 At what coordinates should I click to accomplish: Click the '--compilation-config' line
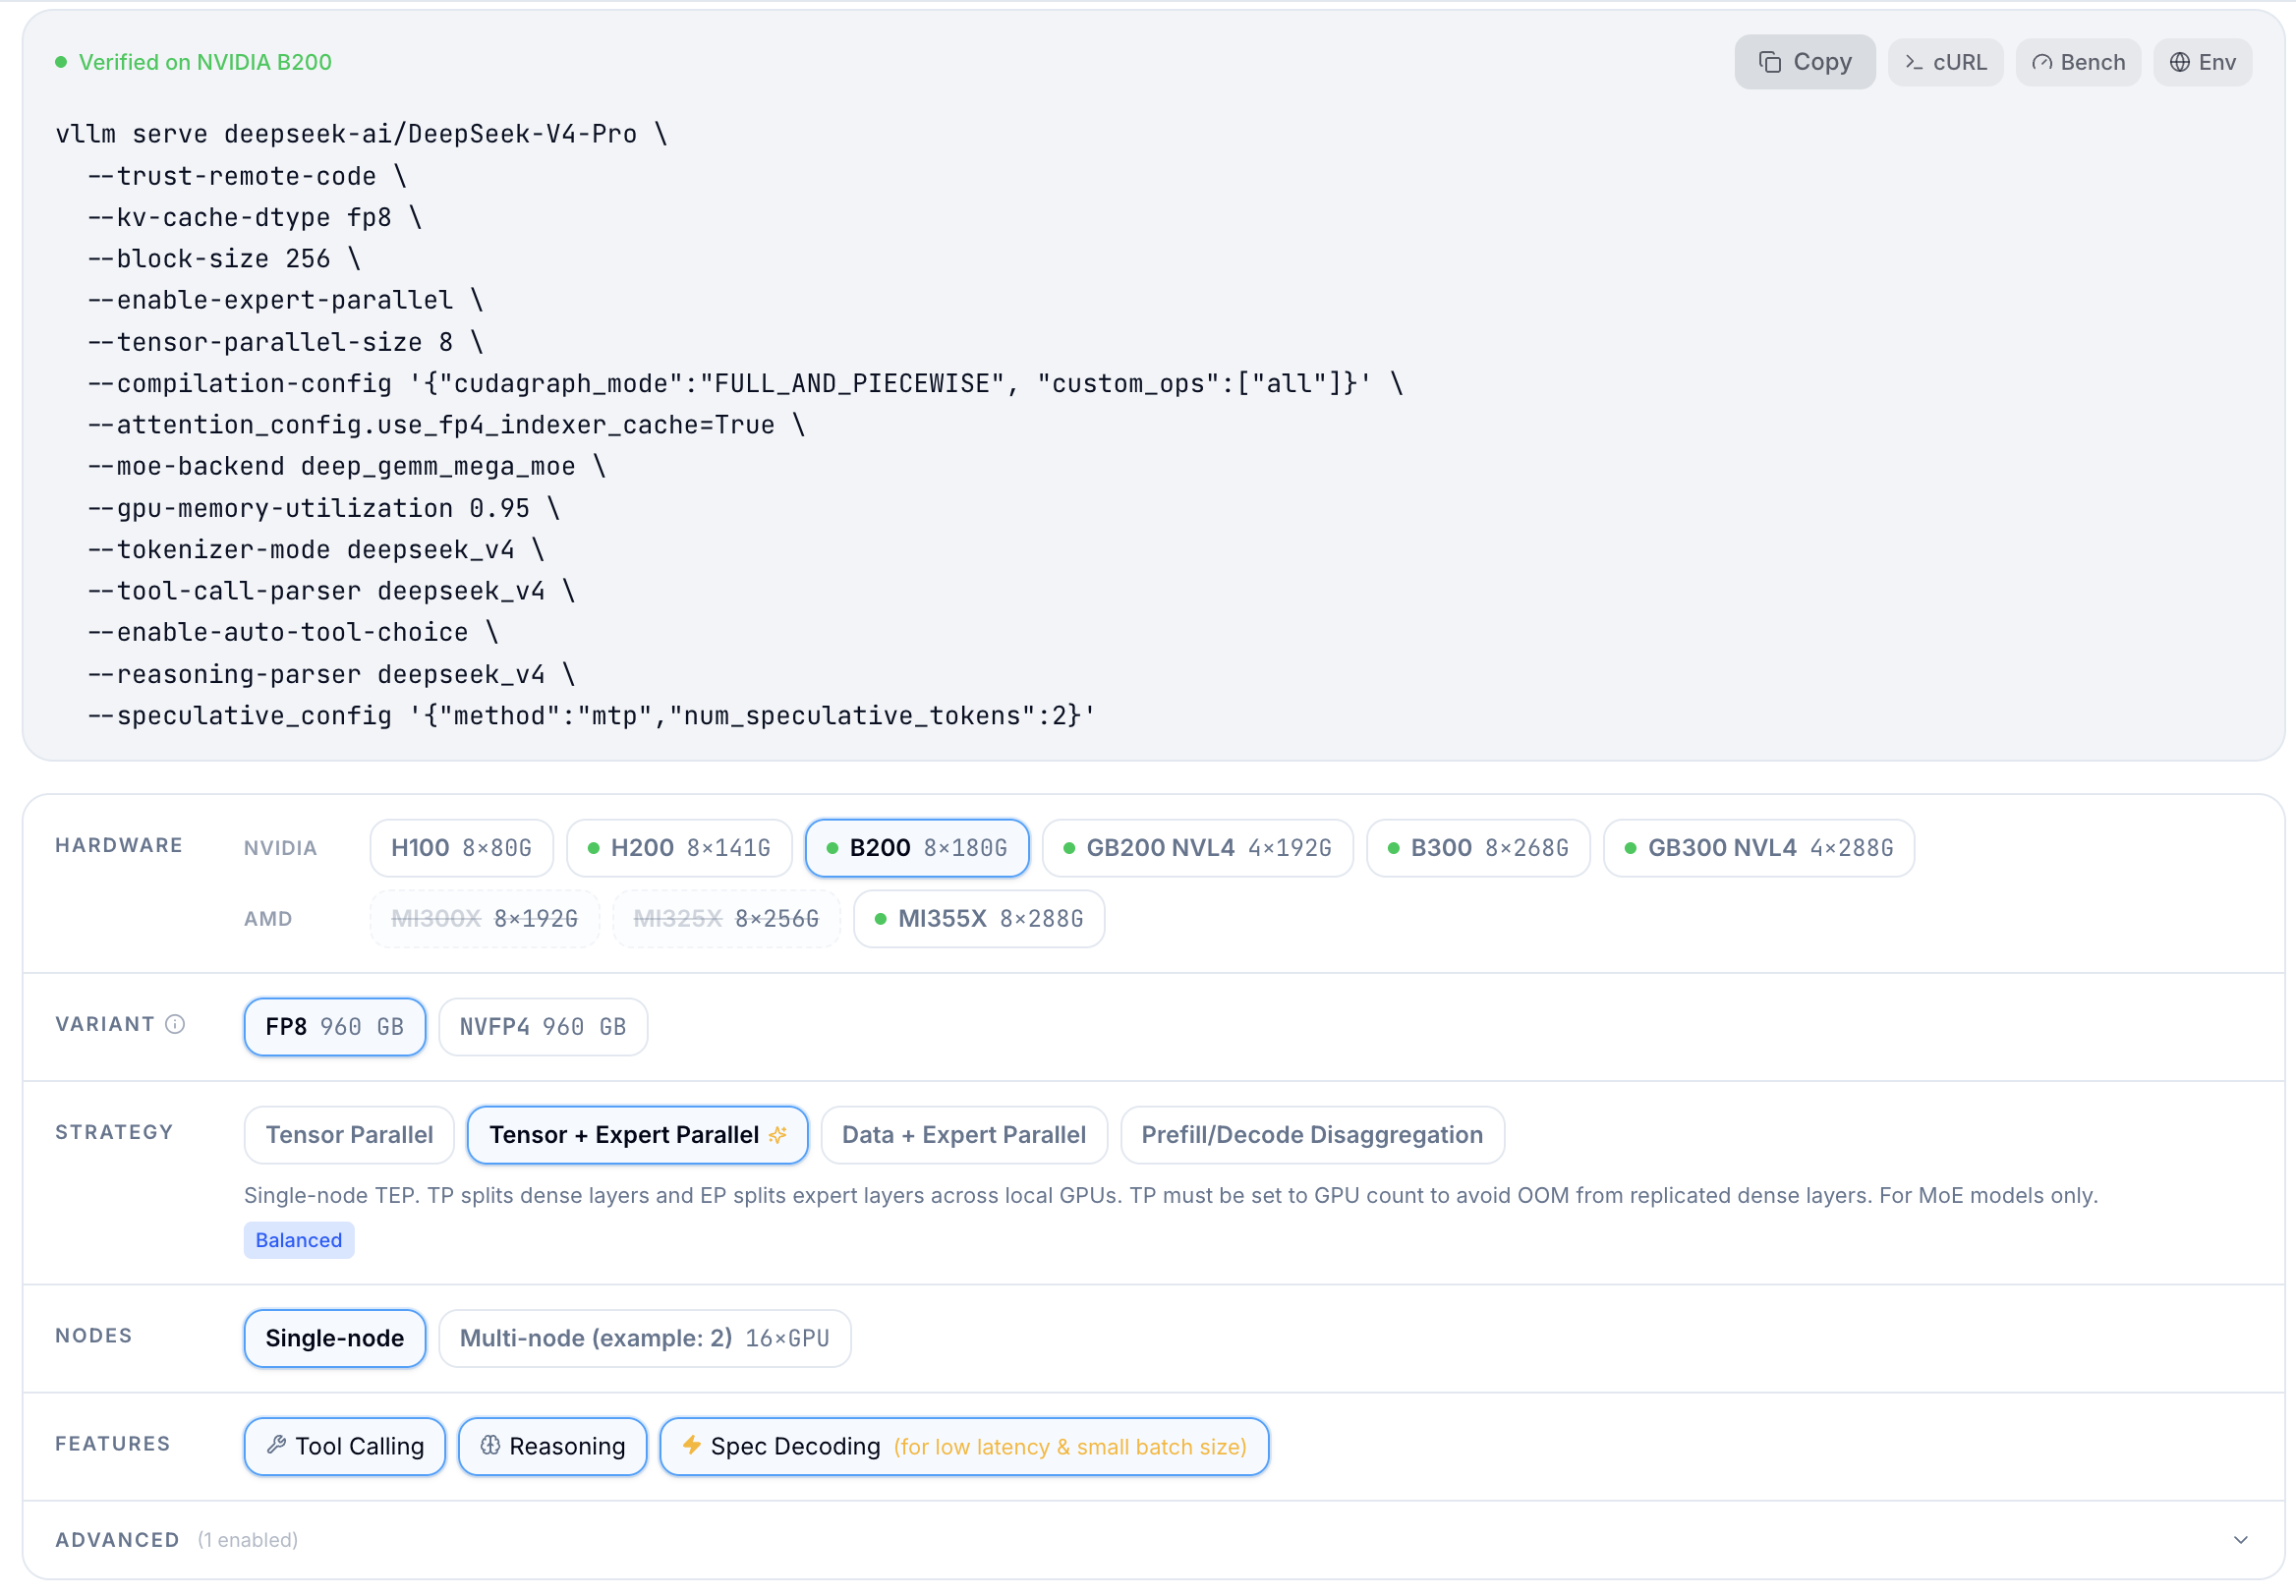745,384
